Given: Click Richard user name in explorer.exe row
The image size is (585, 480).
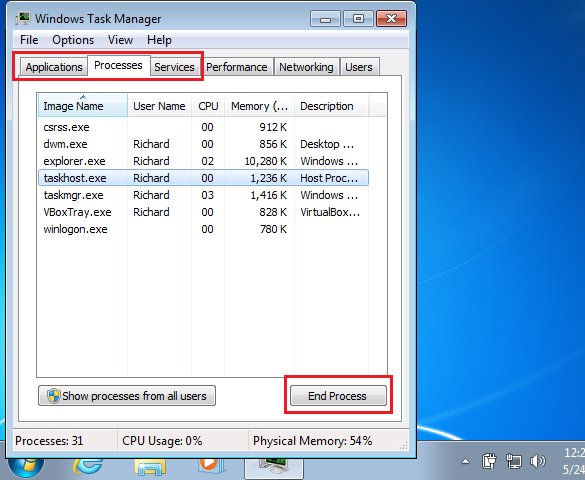Looking at the screenshot, I should click(x=151, y=161).
